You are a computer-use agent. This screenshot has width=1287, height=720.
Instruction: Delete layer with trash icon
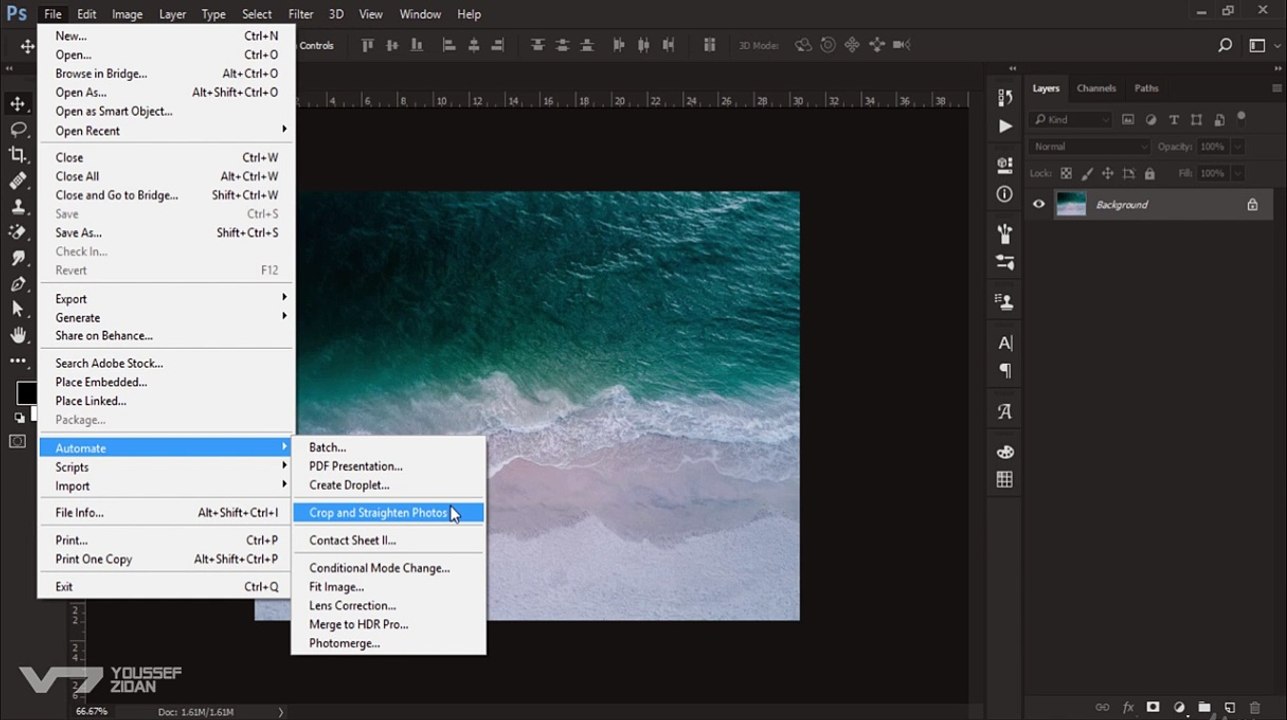1255,707
